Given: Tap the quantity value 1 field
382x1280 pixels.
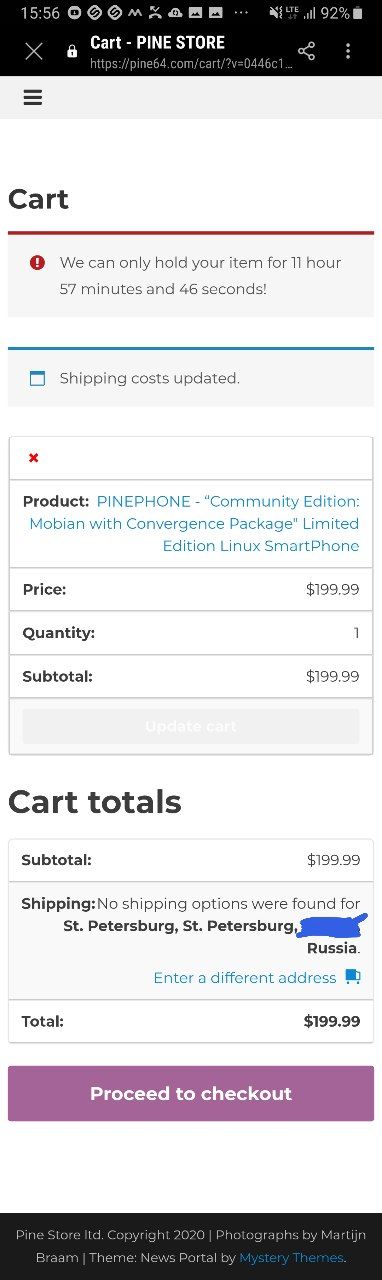Looking at the screenshot, I should [x=356, y=633].
